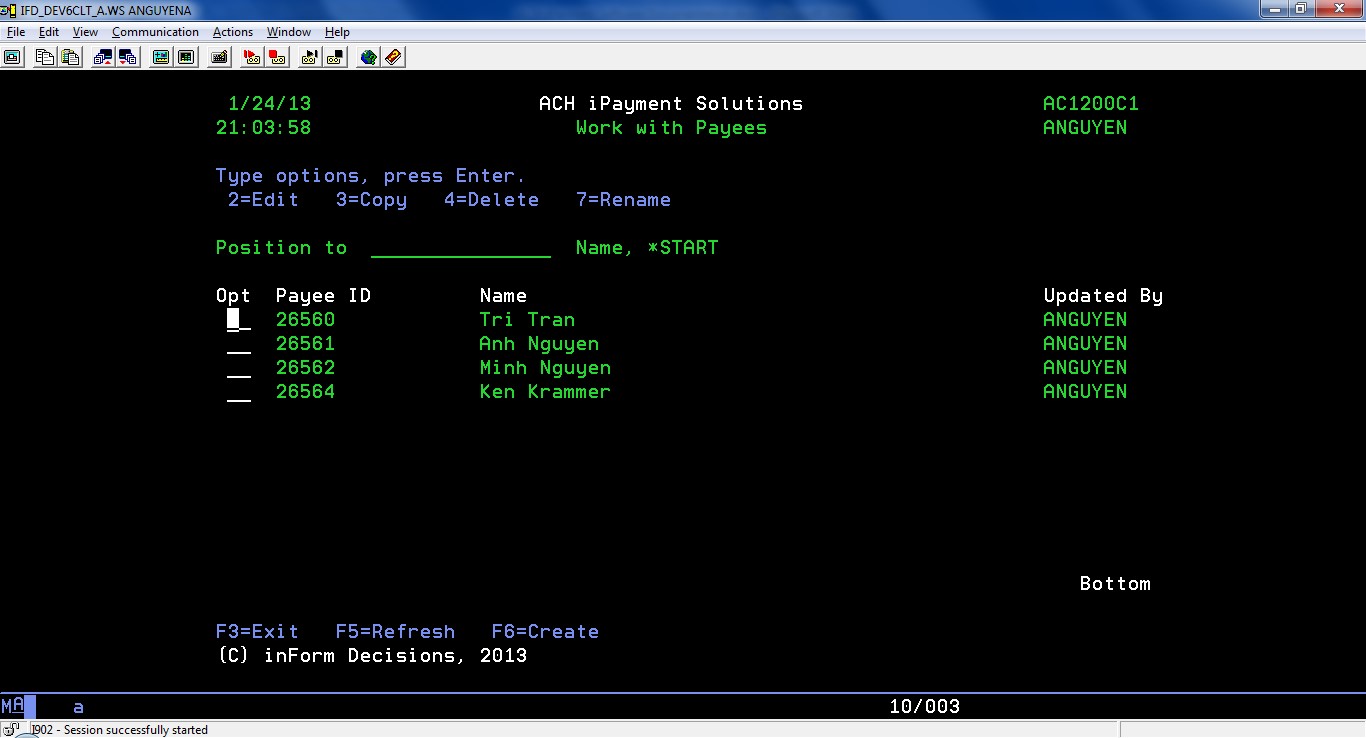Viewport: 1366px width, 738px height.
Task: Open the keyboard remap setup icon
Action: point(220,57)
